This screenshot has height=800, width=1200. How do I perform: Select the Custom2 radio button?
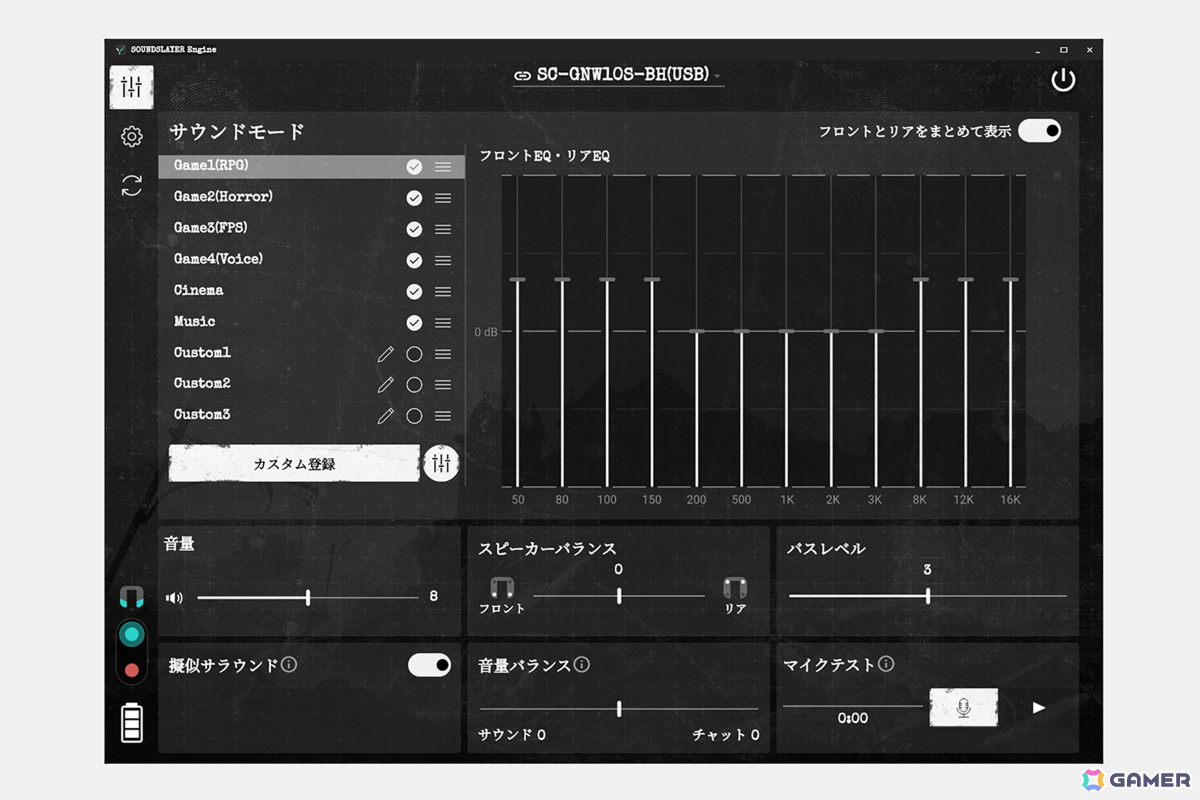pyautogui.click(x=415, y=384)
